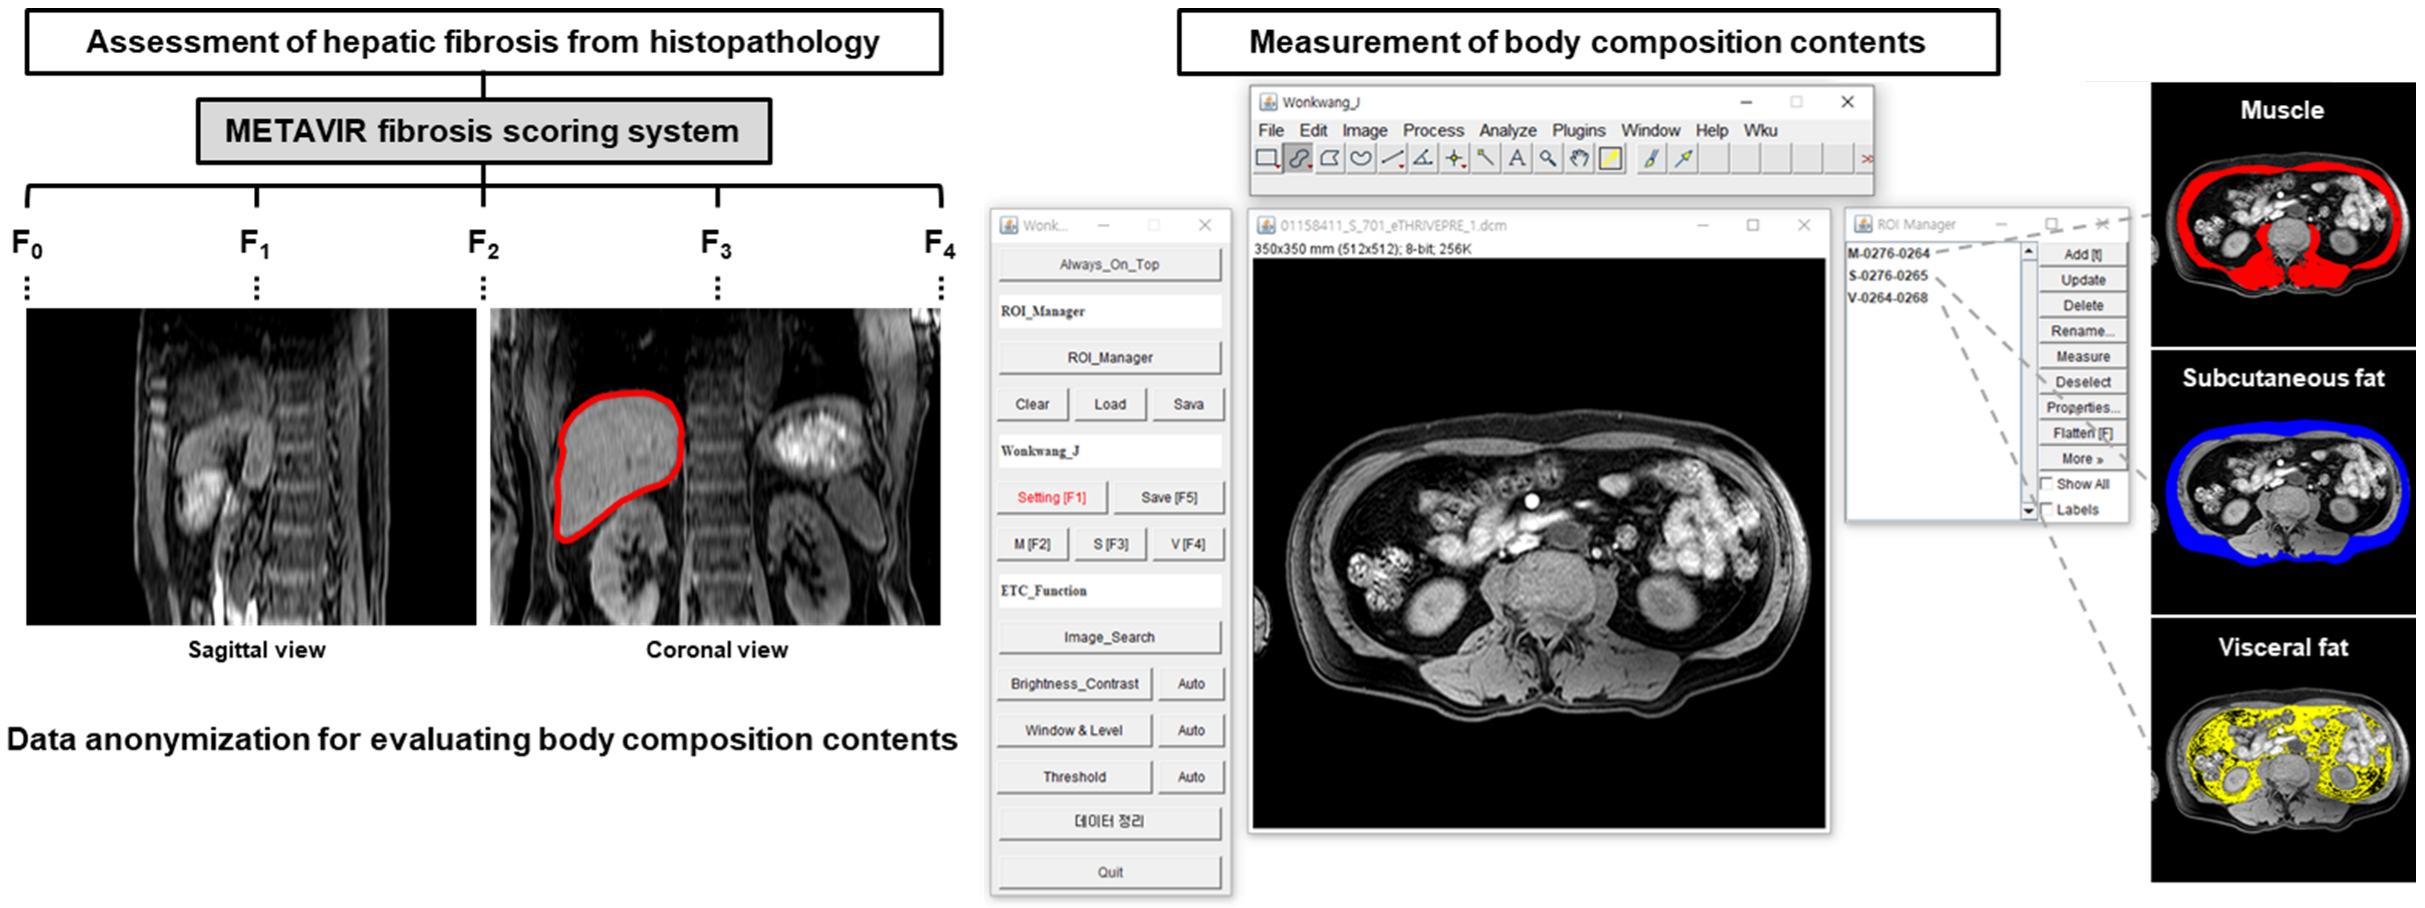The image size is (2425, 908).
Task: Click the red Setting [F1] button
Action: click(1051, 498)
